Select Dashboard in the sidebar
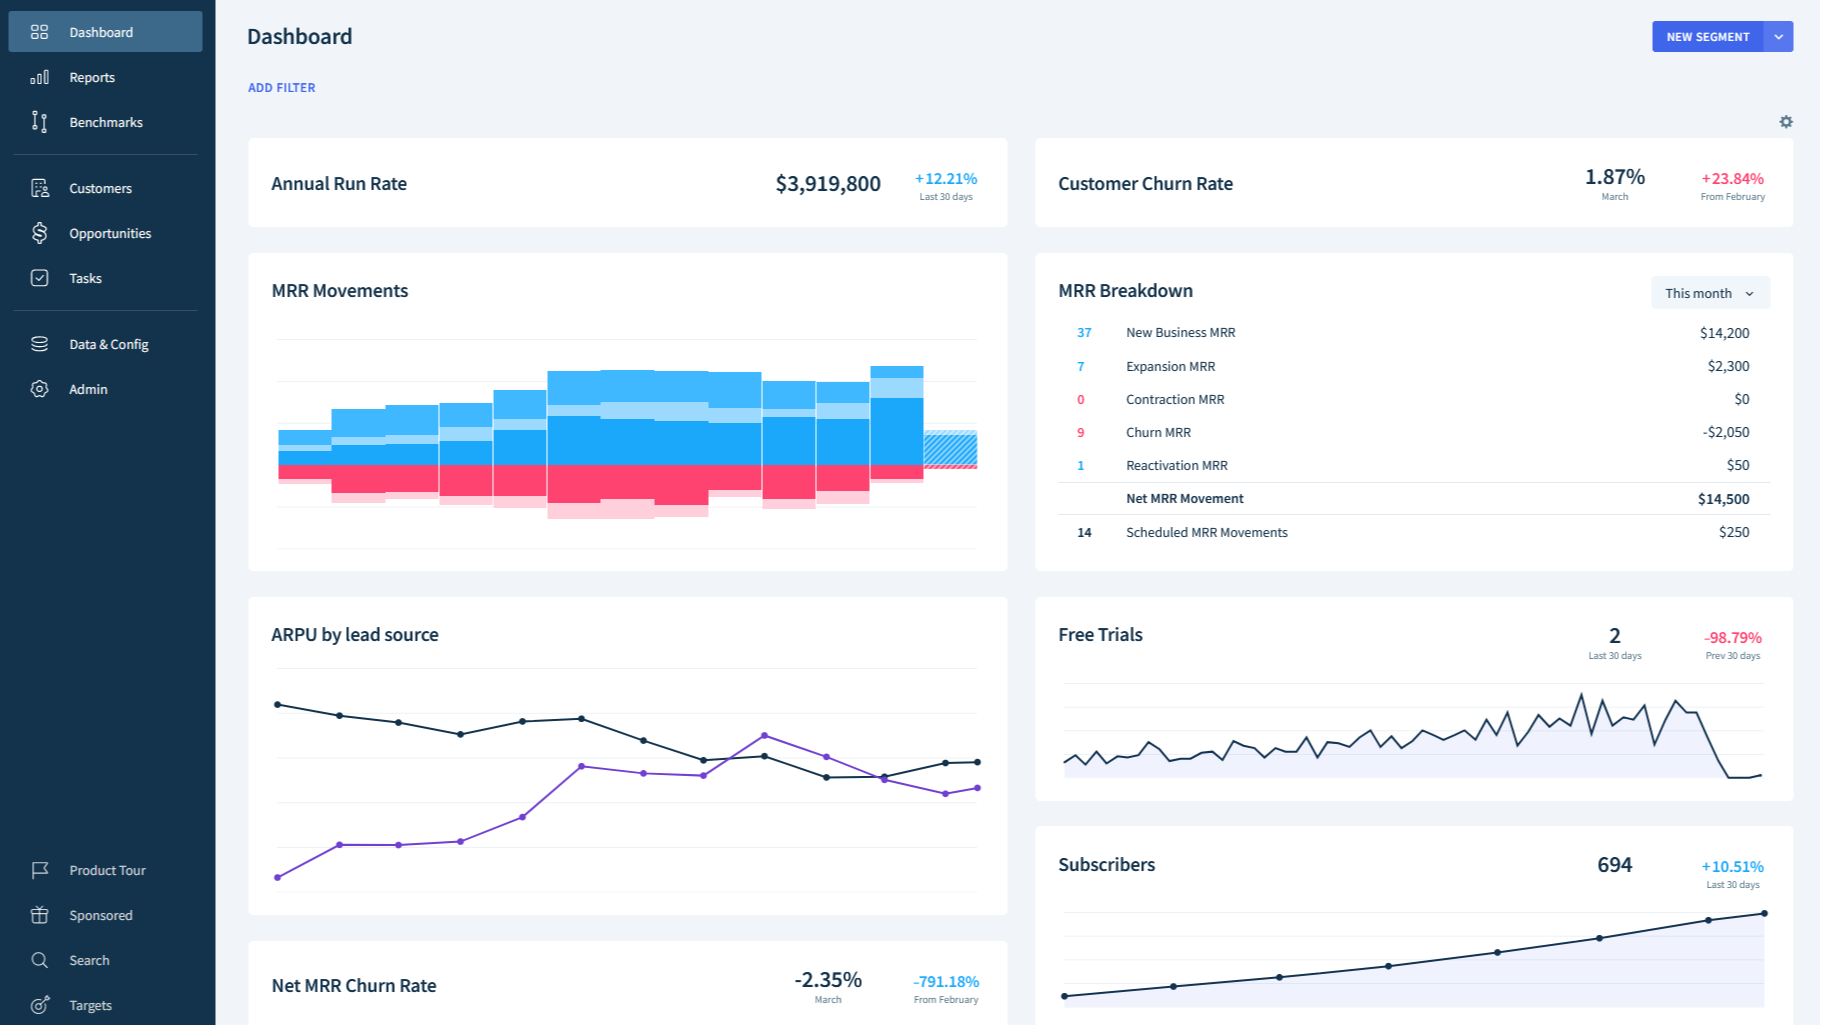The width and height of the screenshot is (1823, 1025). 100,31
